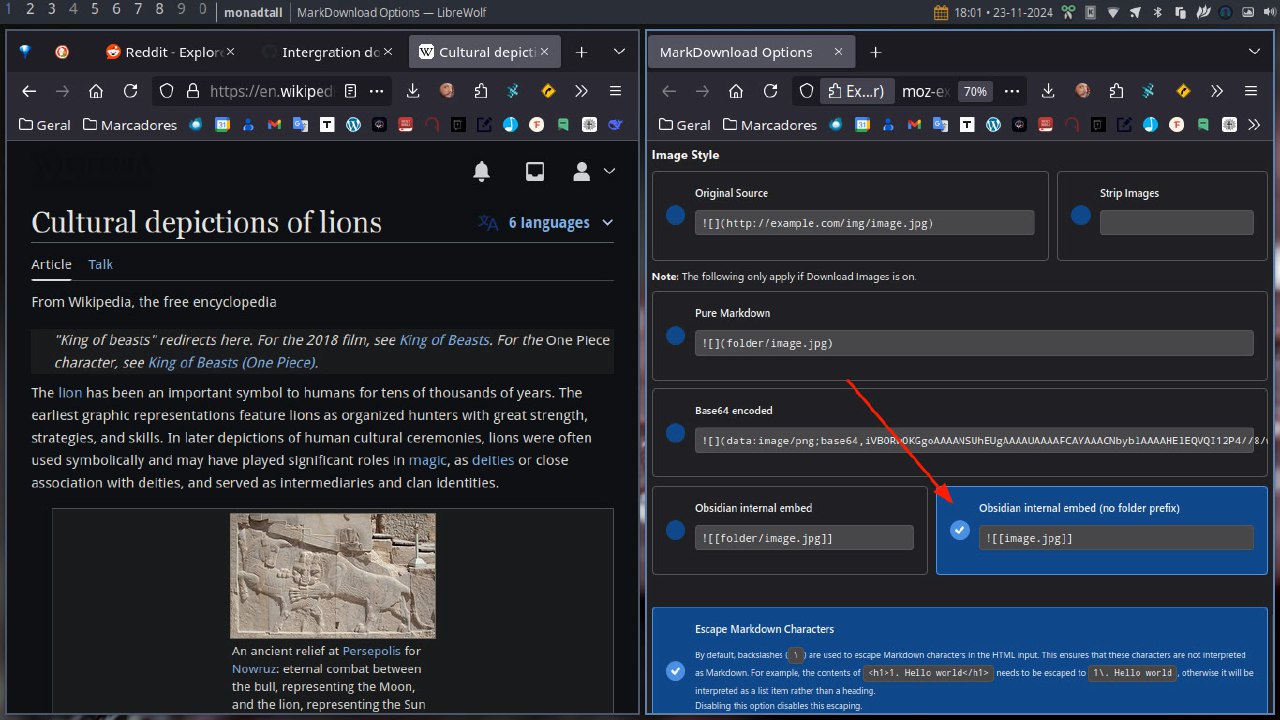The width and height of the screenshot is (1280, 720).
Task: Click the Original Source example field
Action: click(864, 223)
